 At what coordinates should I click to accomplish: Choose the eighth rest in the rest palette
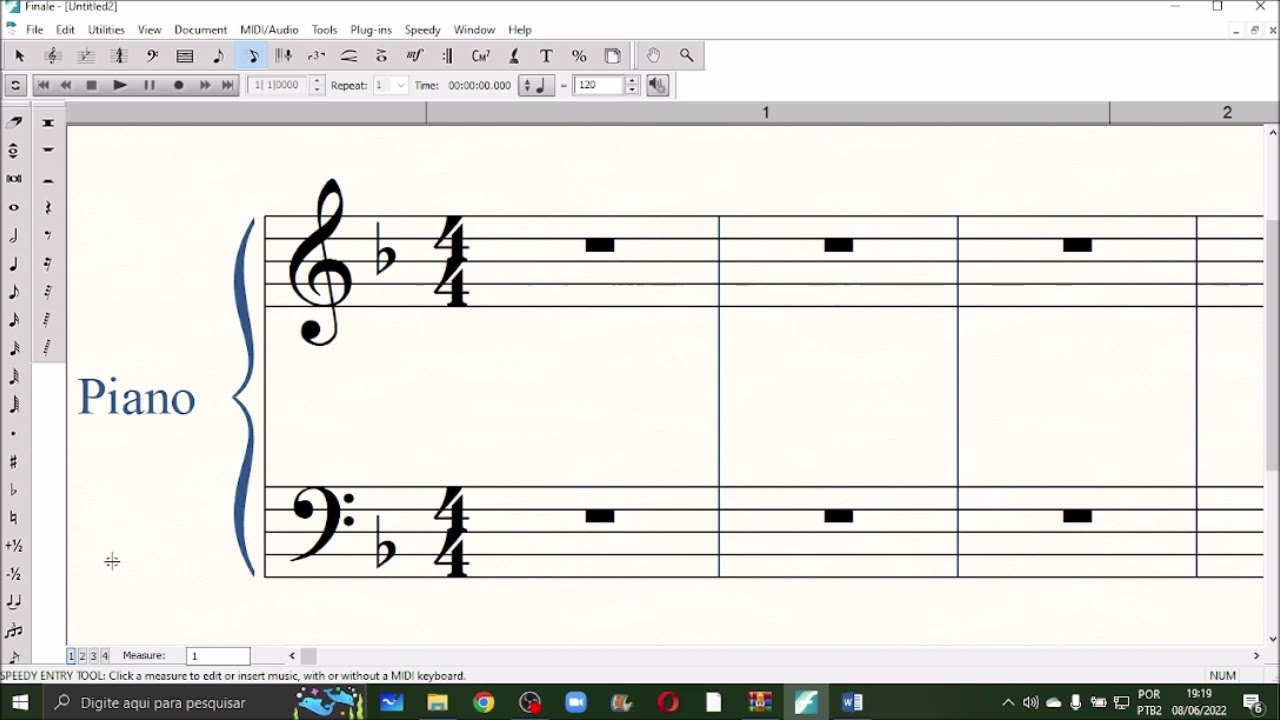(48, 236)
